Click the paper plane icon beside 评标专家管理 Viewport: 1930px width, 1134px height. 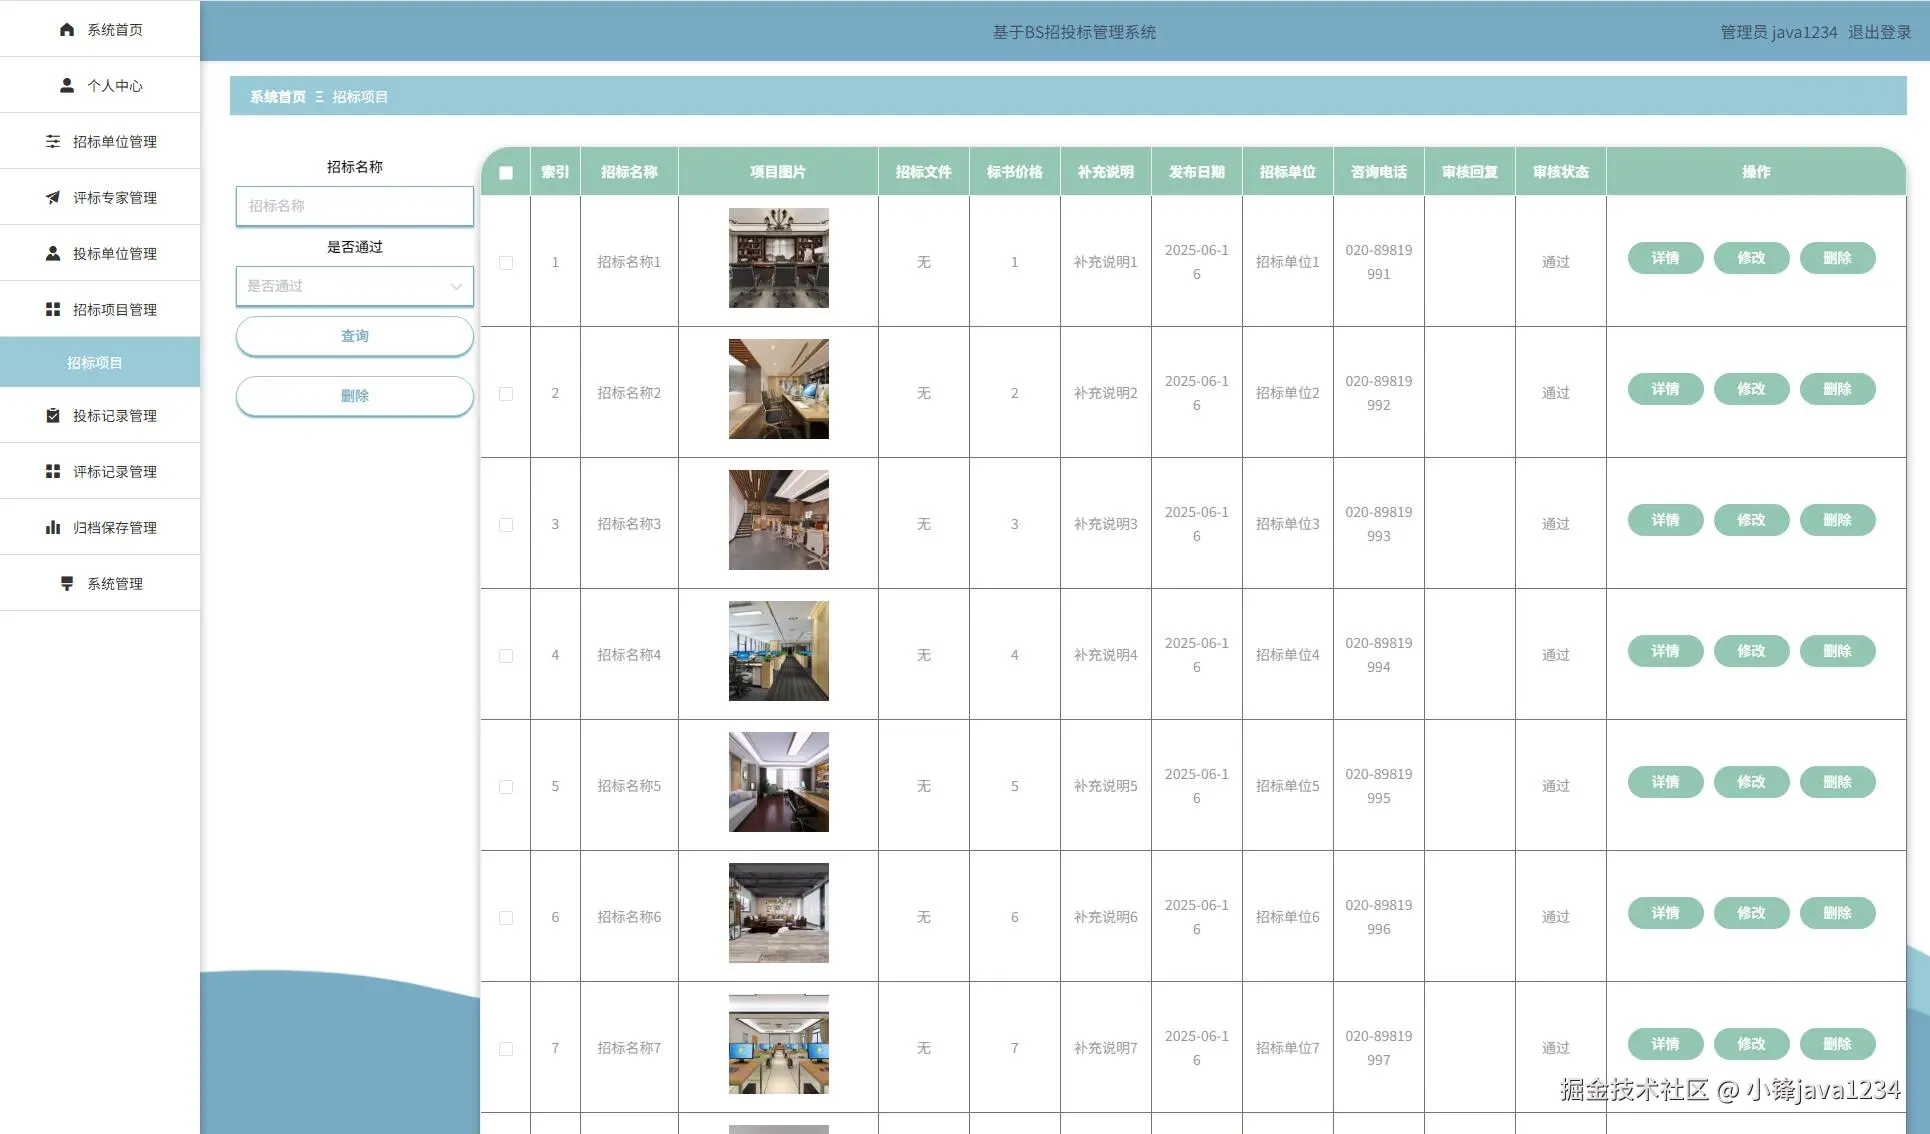click(x=53, y=197)
